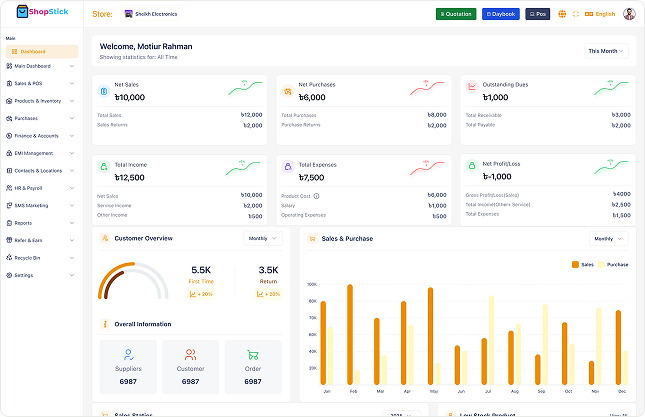The width and height of the screenshot is (645, 417).
Task: Toggle the Sales legend swatch in chart
Action: click(x=575, y=264)
